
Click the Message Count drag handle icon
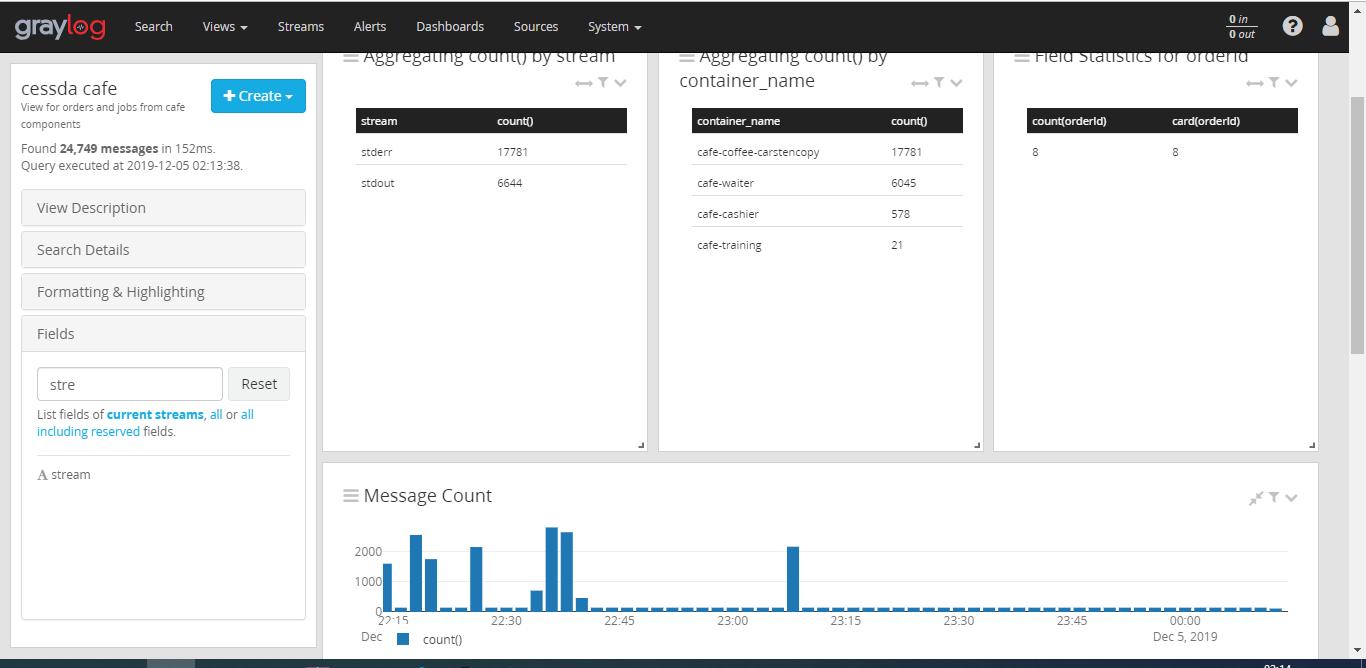coord(351,496)
